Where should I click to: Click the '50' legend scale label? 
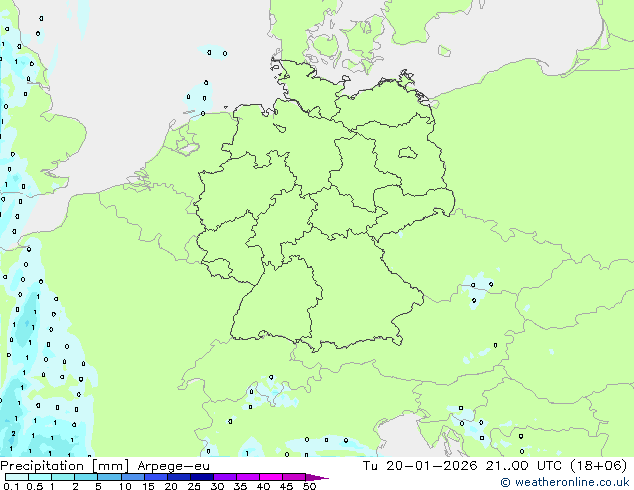click(x=309, y=486)
